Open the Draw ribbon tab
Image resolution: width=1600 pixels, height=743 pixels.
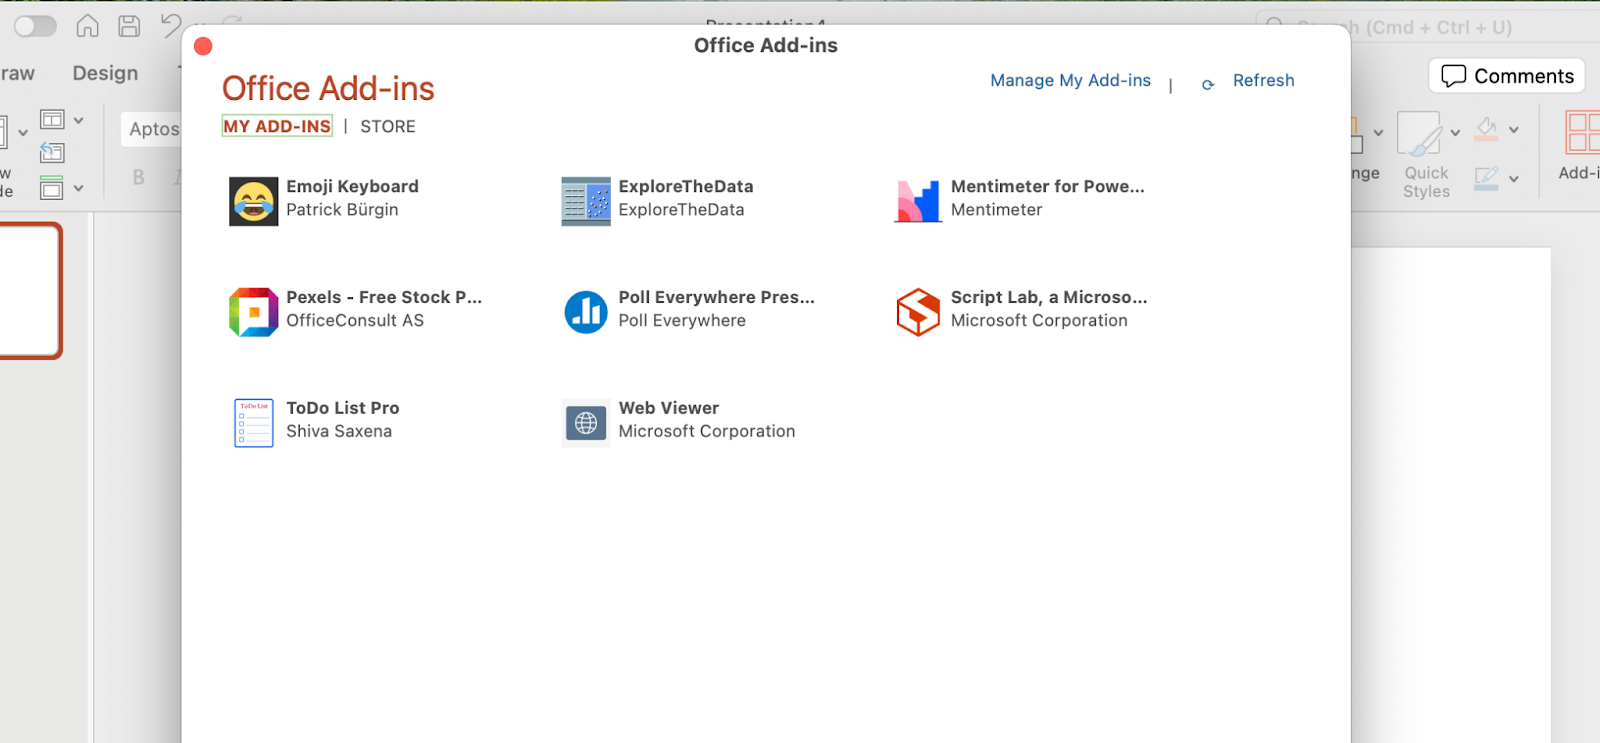click(x=17, y=73)
